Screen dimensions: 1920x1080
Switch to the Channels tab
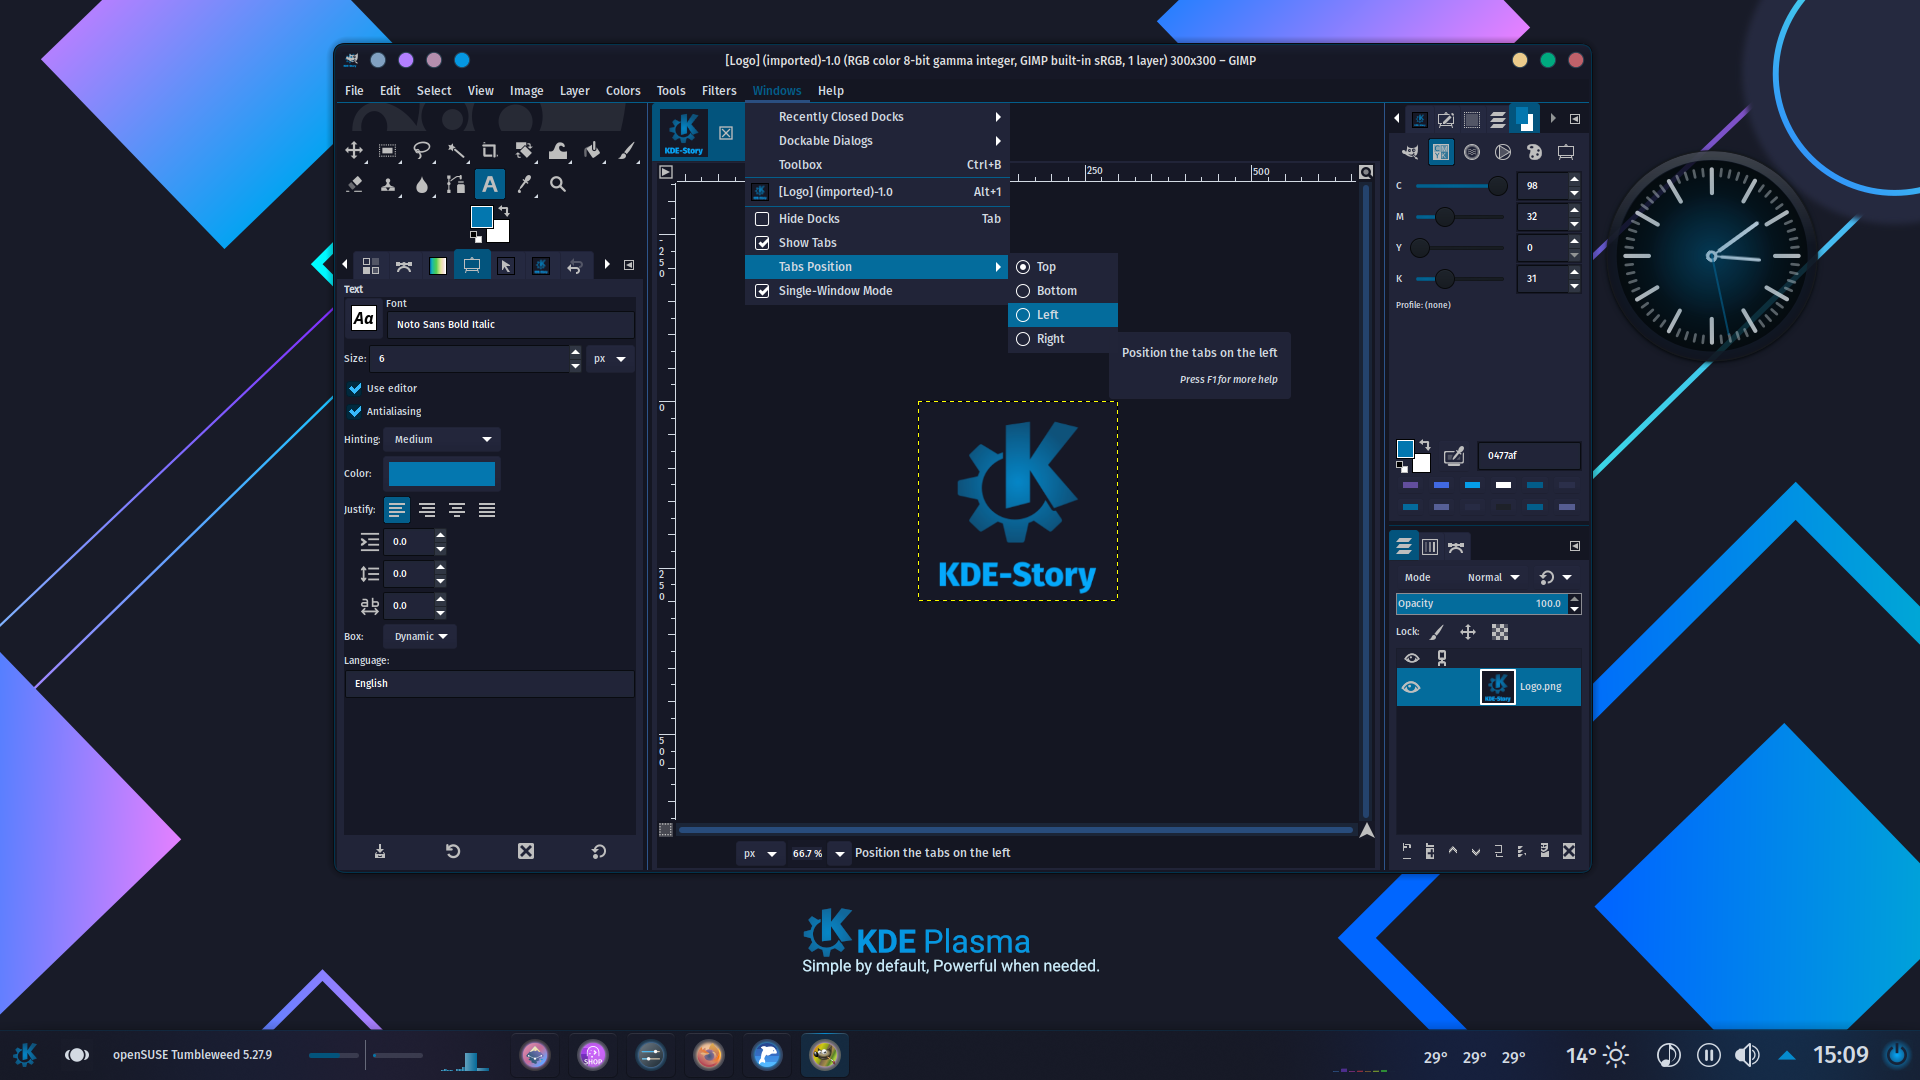tap(1430, 547)
